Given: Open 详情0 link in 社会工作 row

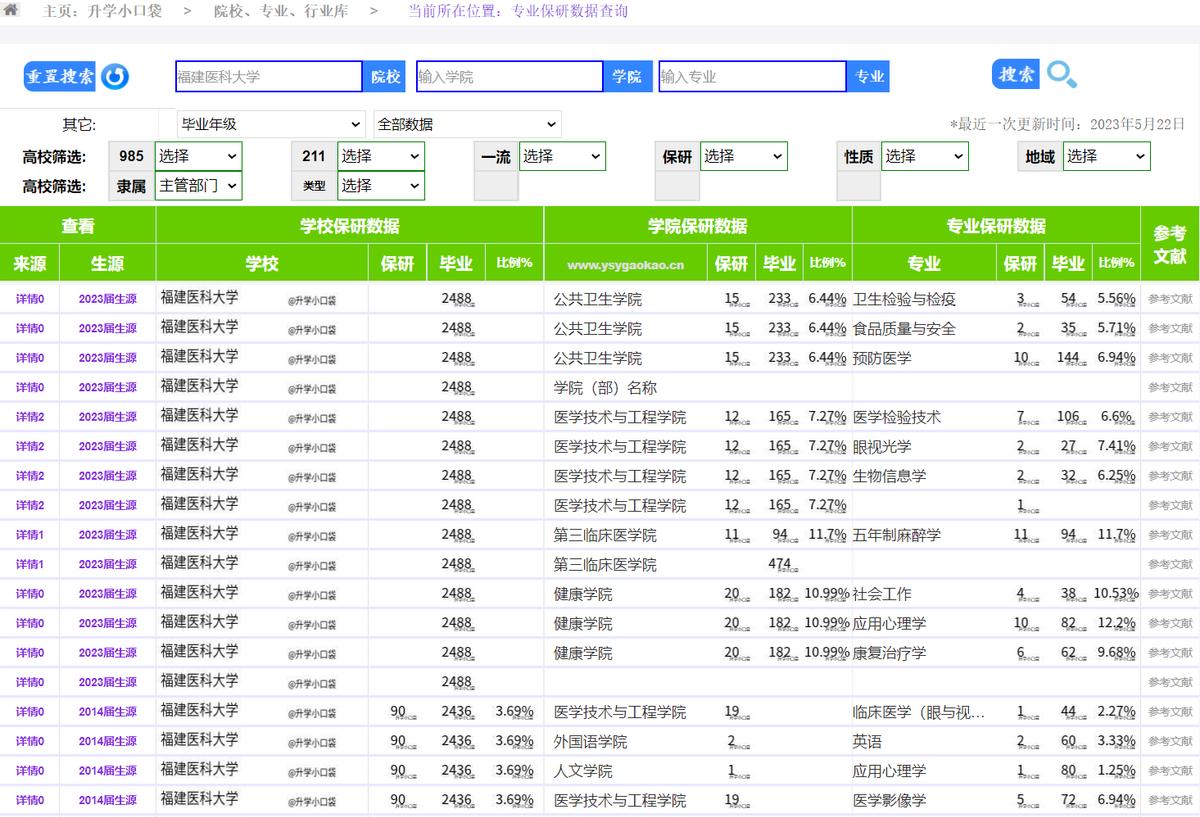Looking at the screenshot, I should [x=30, y=594].
